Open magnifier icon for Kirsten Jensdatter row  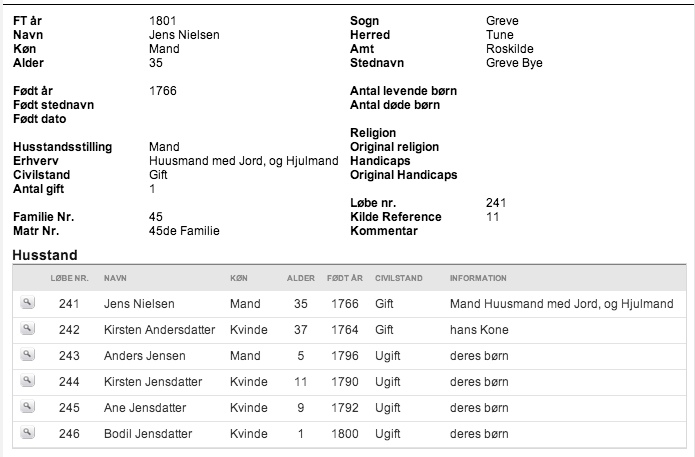(27, 381)
